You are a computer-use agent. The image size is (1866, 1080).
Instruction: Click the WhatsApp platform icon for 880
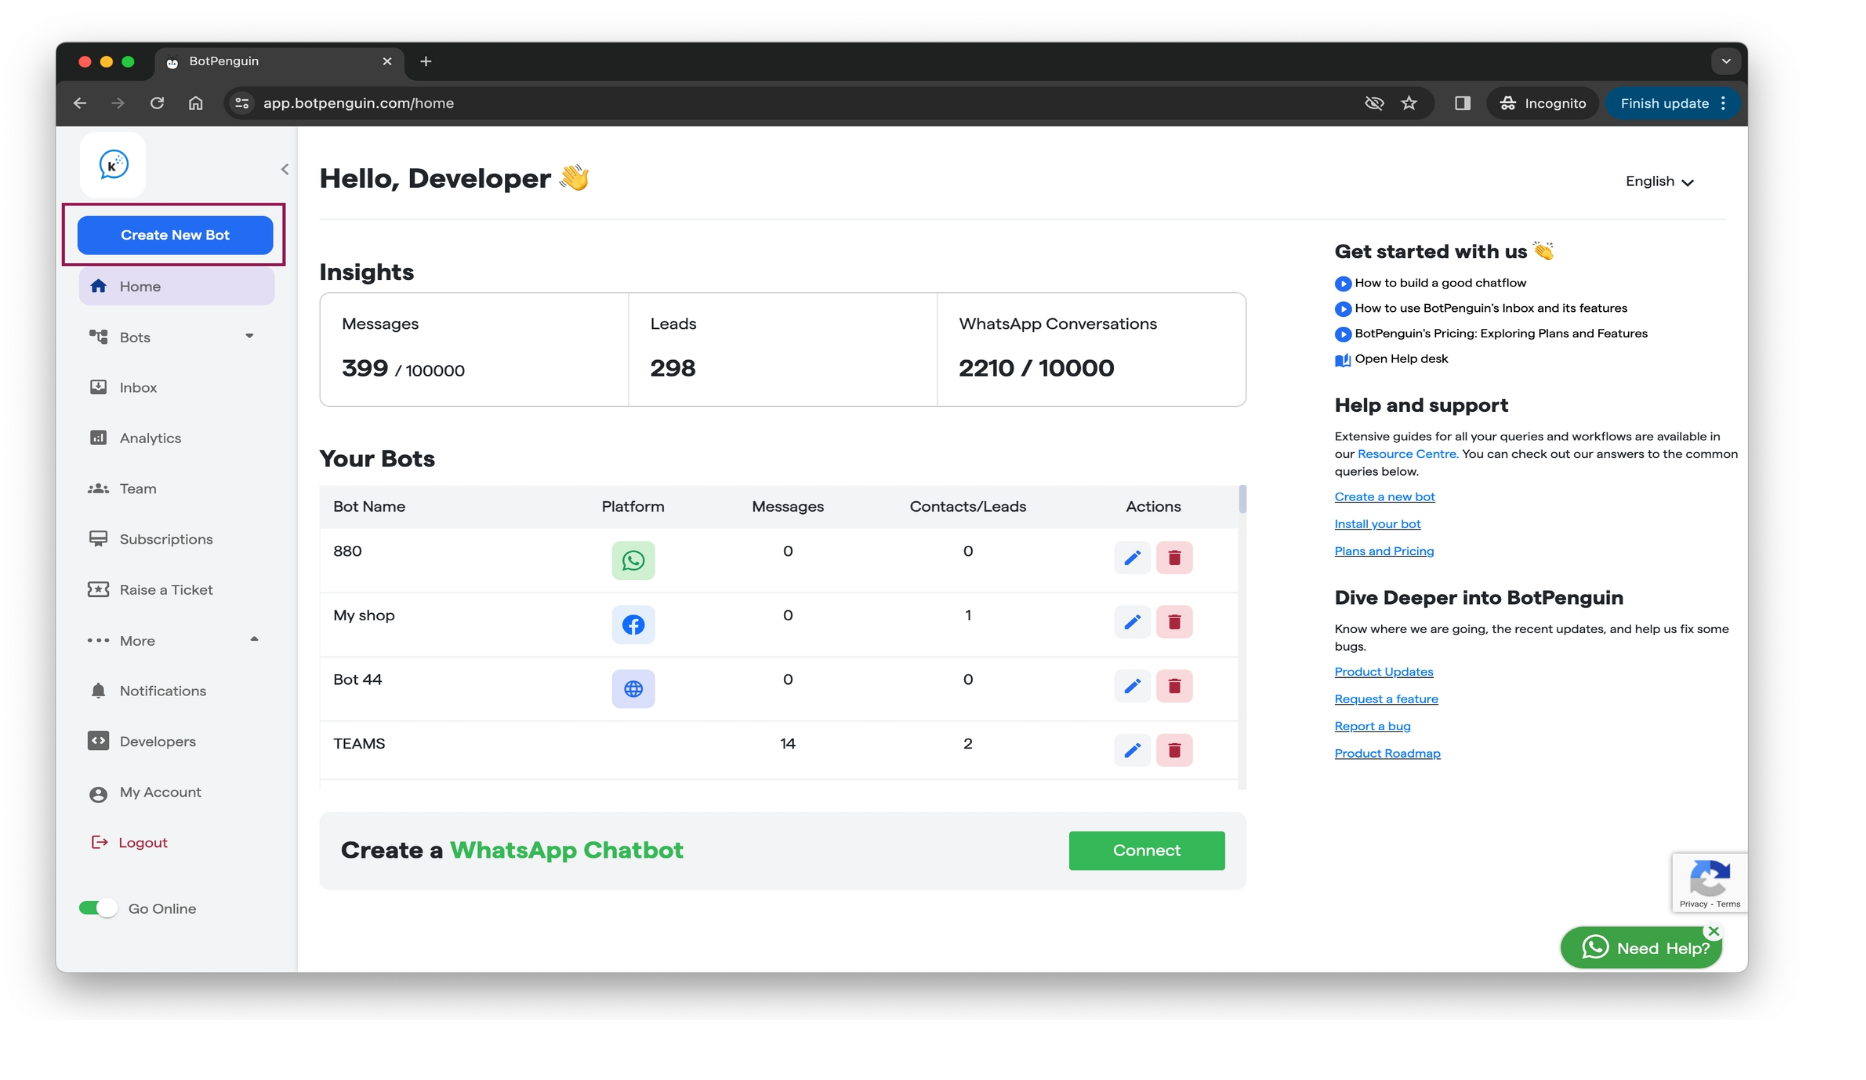click(633, 560)
